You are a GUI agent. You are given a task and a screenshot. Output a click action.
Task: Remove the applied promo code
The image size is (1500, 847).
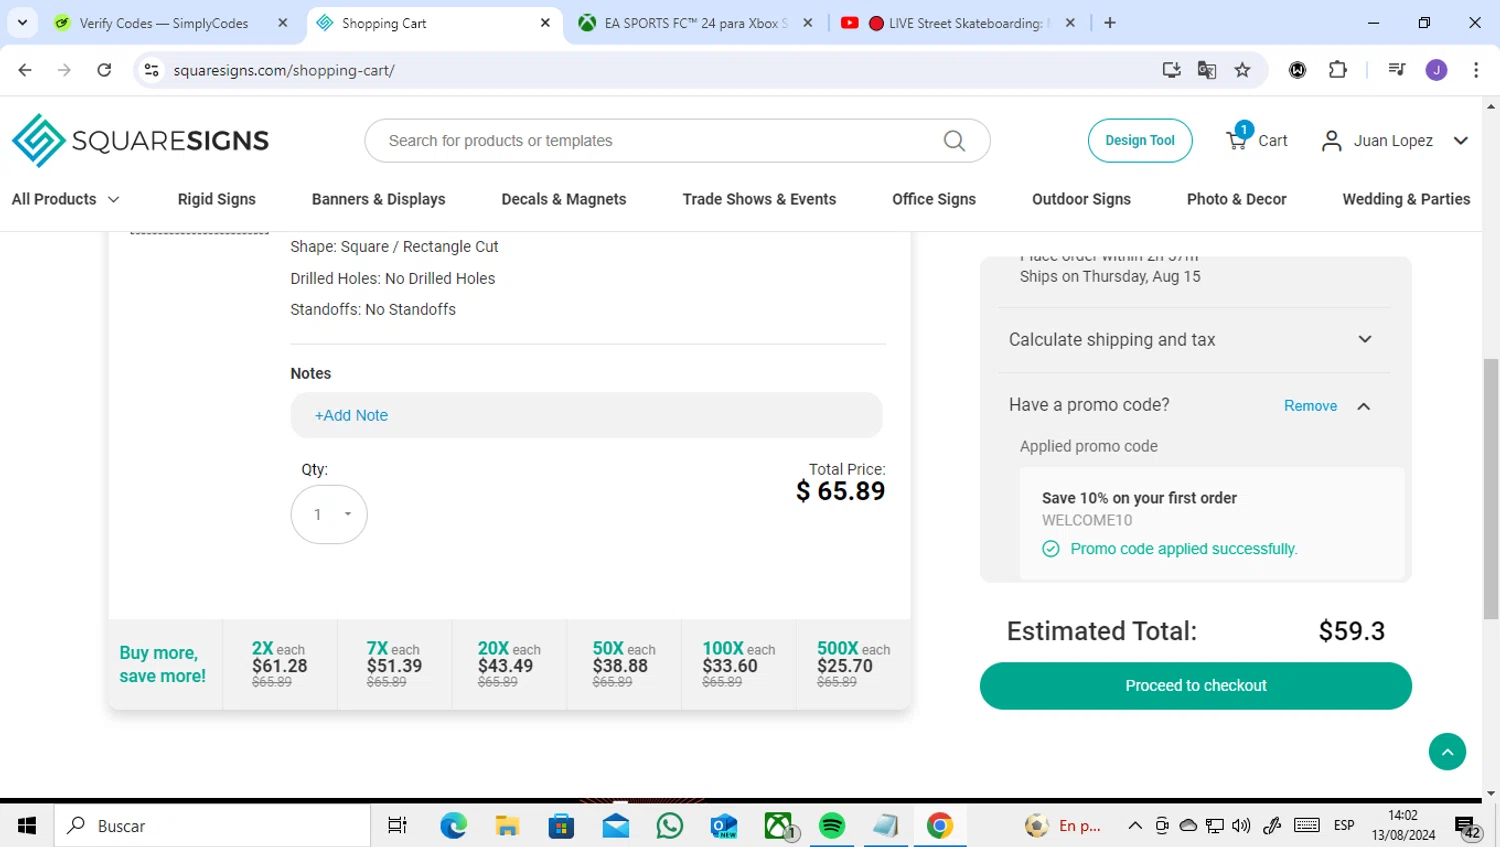coord(1310,406)
